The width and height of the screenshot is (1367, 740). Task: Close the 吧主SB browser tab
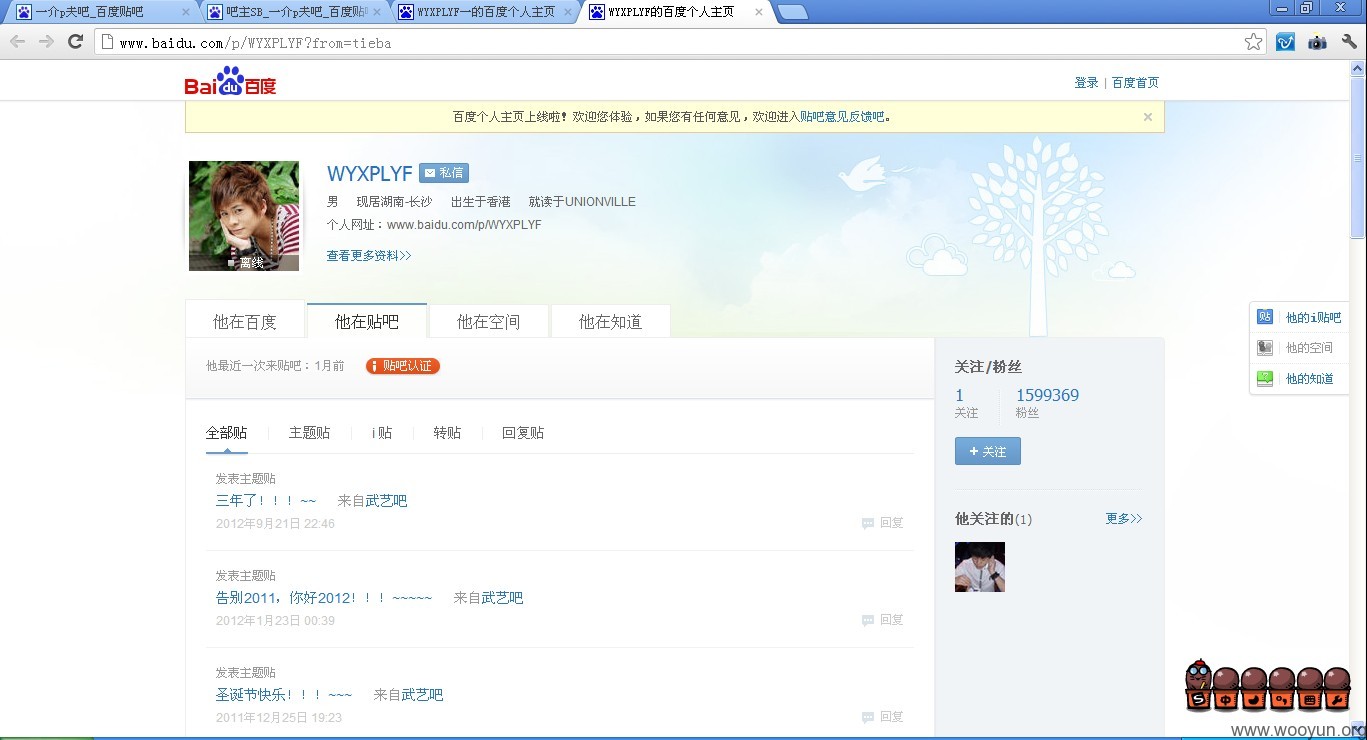pyautogui.click(x=377, y=13)
